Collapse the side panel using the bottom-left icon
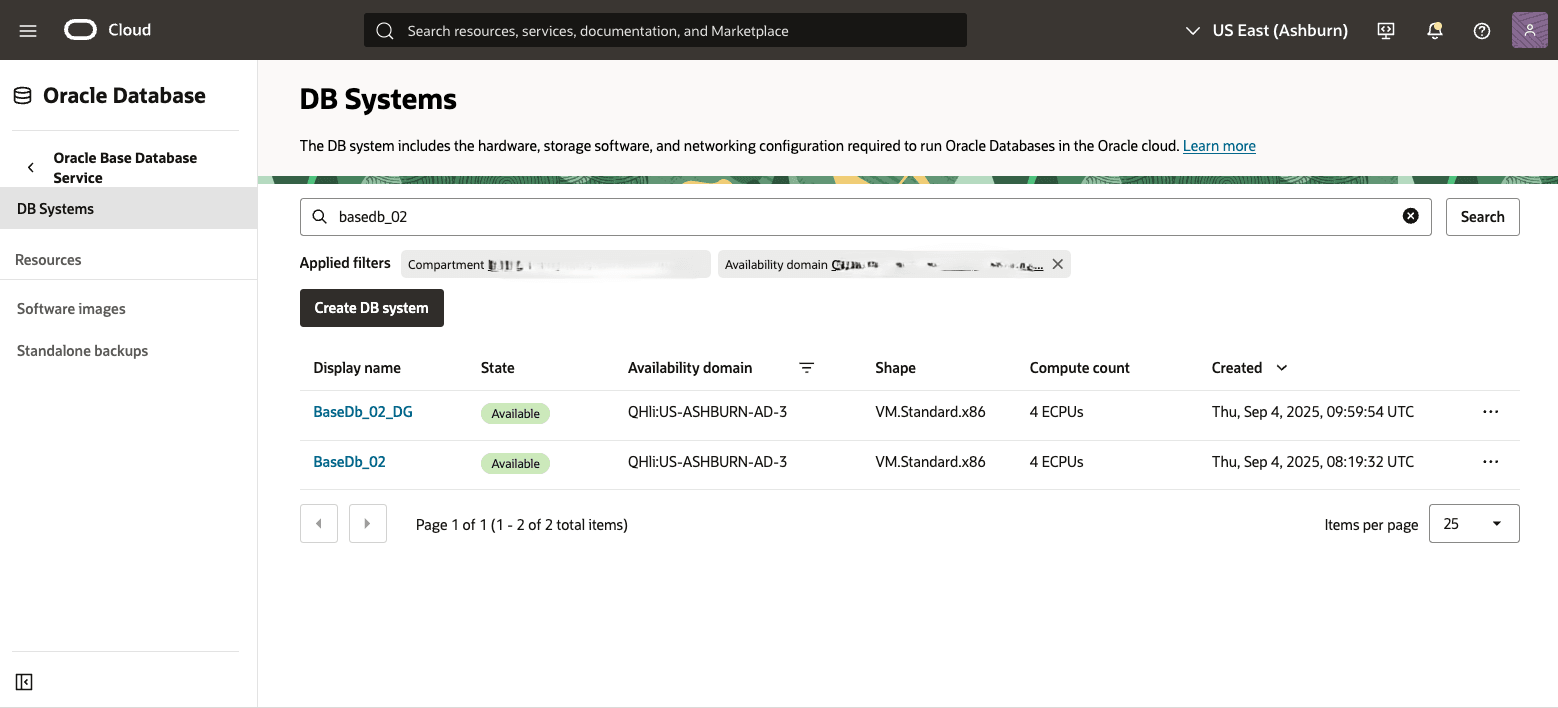Image resolution: width=1558 pixels, height=708 pixels. 24,681
